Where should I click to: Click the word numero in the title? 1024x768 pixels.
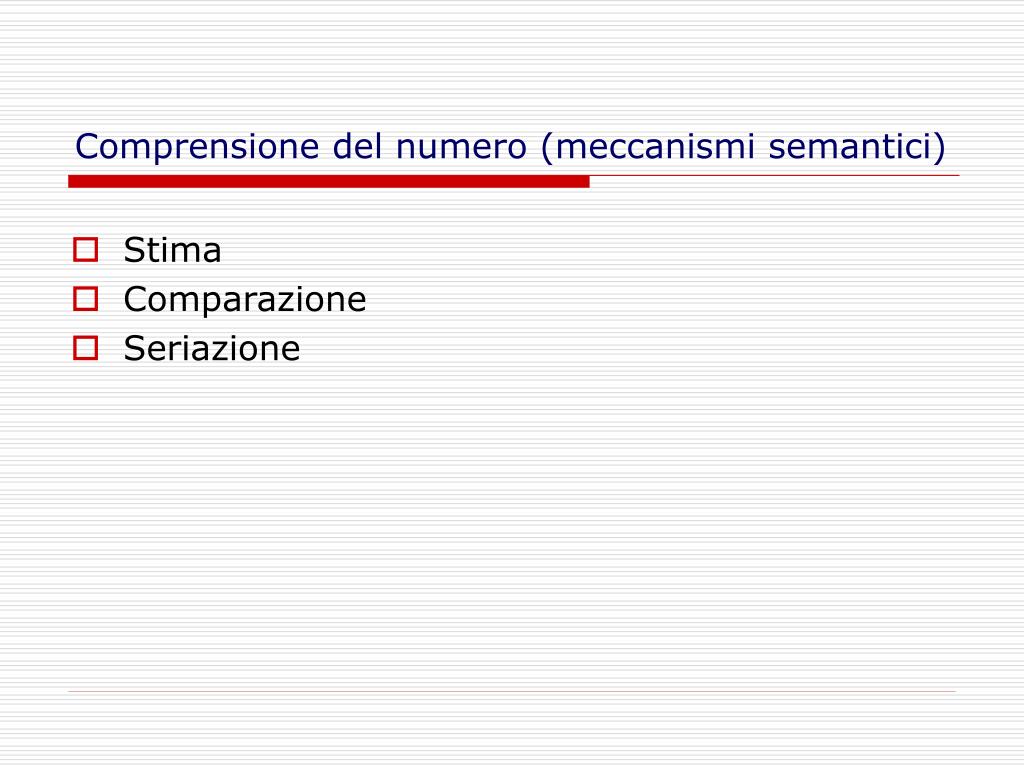[x=461, y=148]
